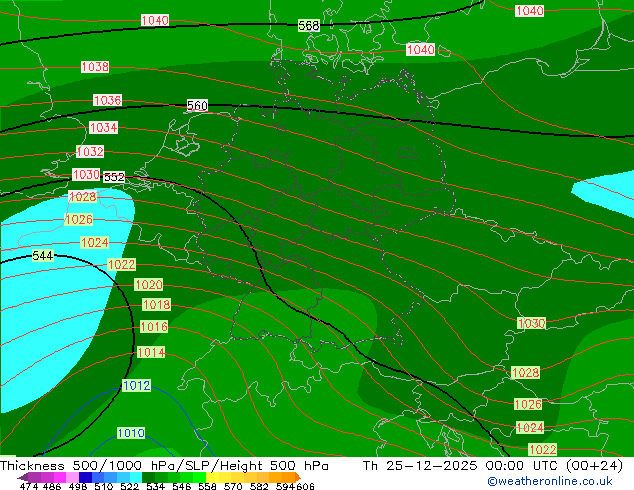
Task: Click the legend value 522
Action: coord(129,486)
